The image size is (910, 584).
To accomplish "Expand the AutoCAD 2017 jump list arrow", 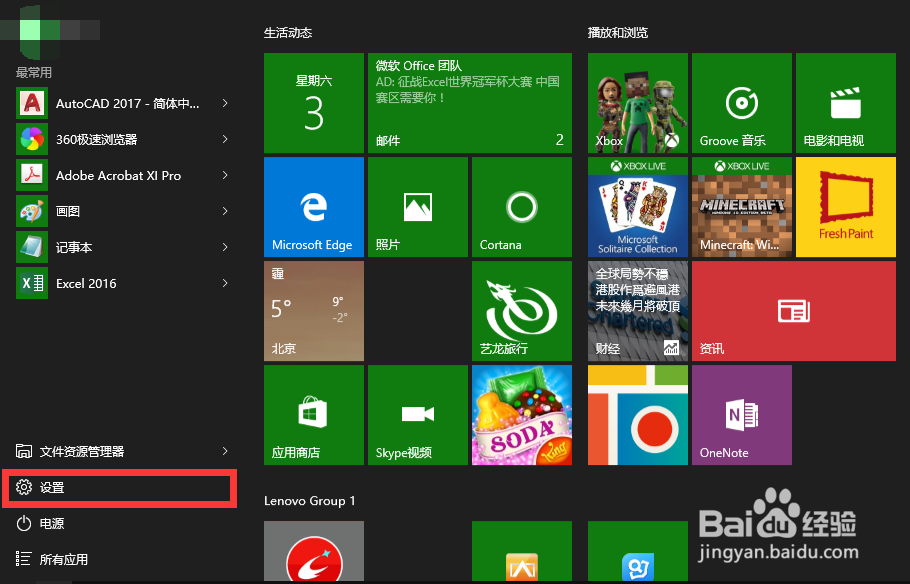I will click(225, 103).
